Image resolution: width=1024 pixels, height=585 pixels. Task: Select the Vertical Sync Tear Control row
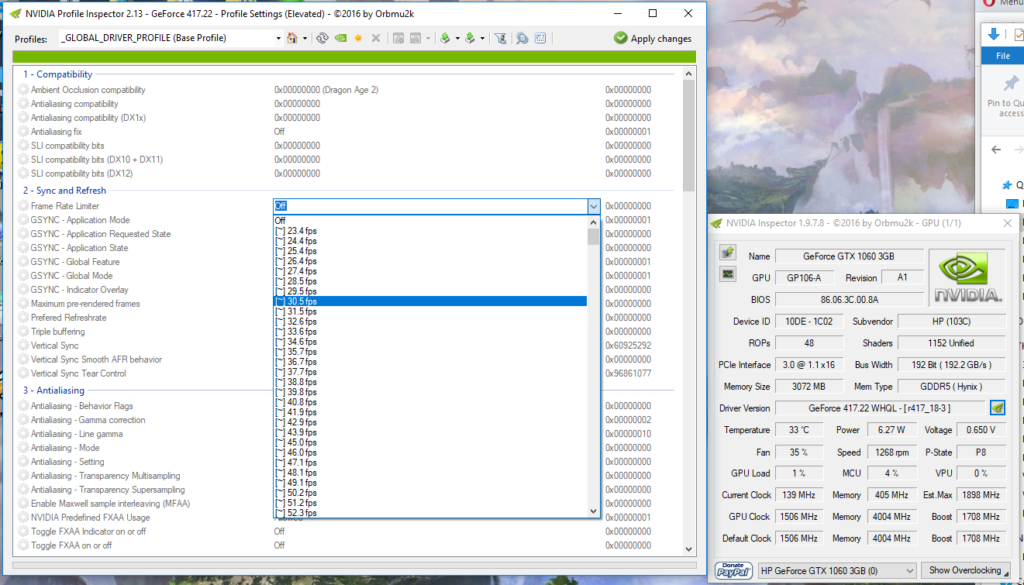(346, 373)
